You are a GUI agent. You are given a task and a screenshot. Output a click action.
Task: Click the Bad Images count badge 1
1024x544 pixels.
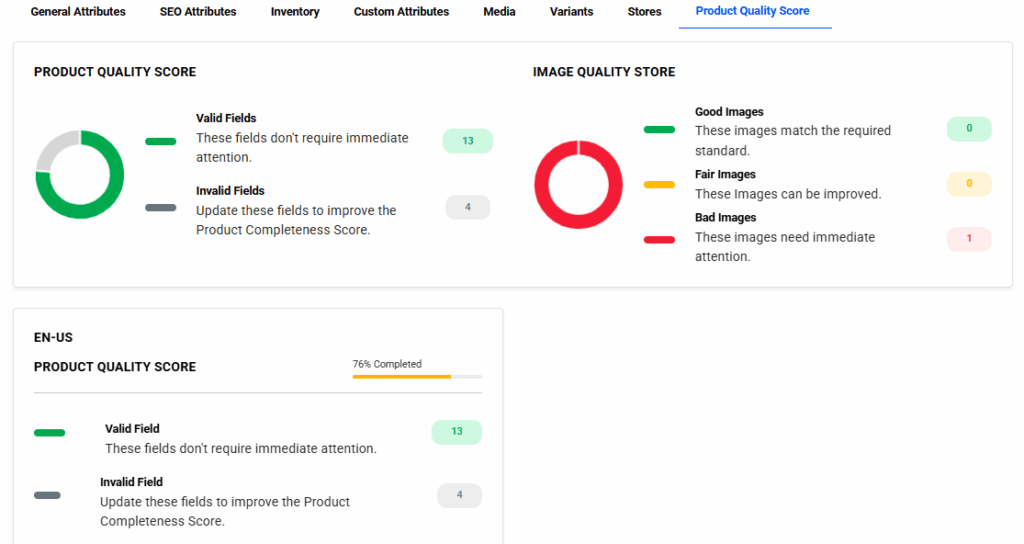(968, 239)
